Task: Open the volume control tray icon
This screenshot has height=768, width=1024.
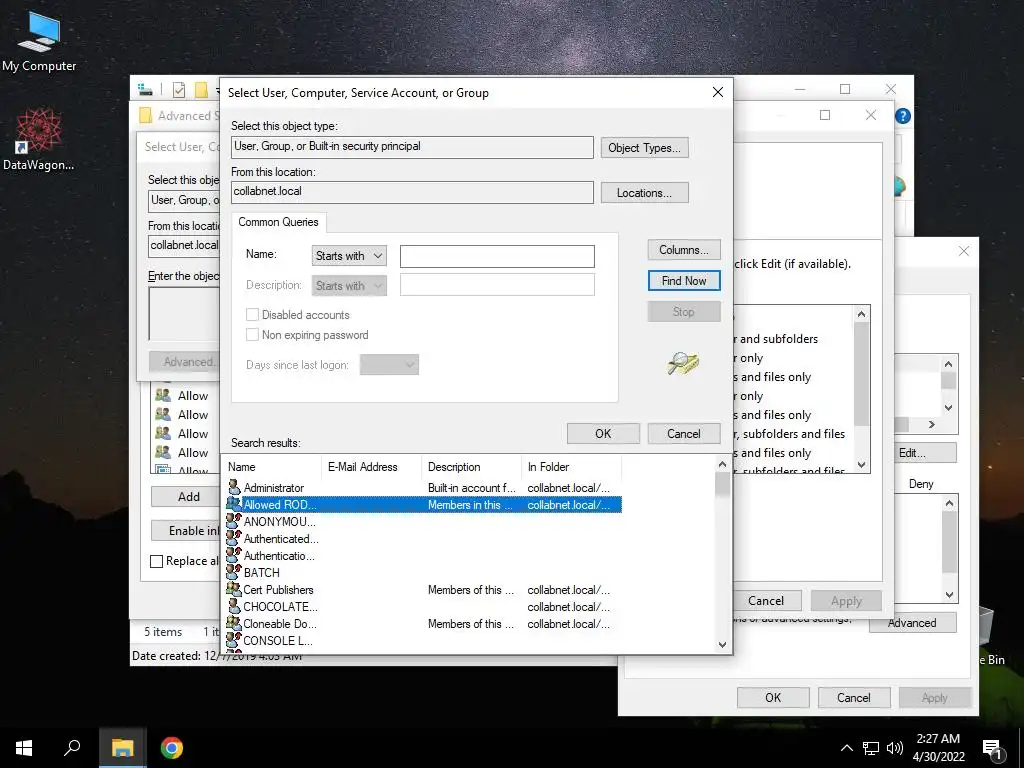Action: [895, 748]
